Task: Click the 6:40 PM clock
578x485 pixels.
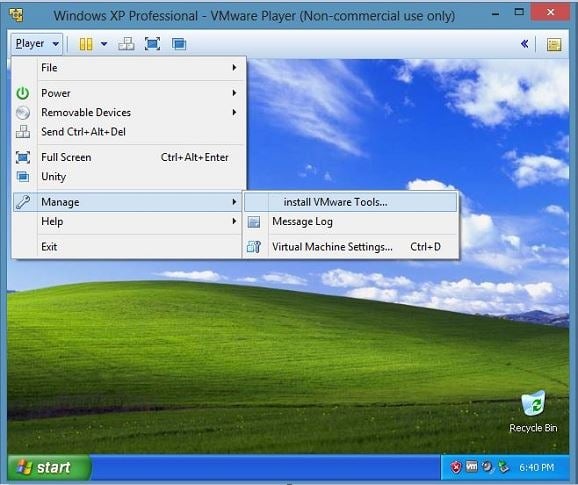Action: 537,467
